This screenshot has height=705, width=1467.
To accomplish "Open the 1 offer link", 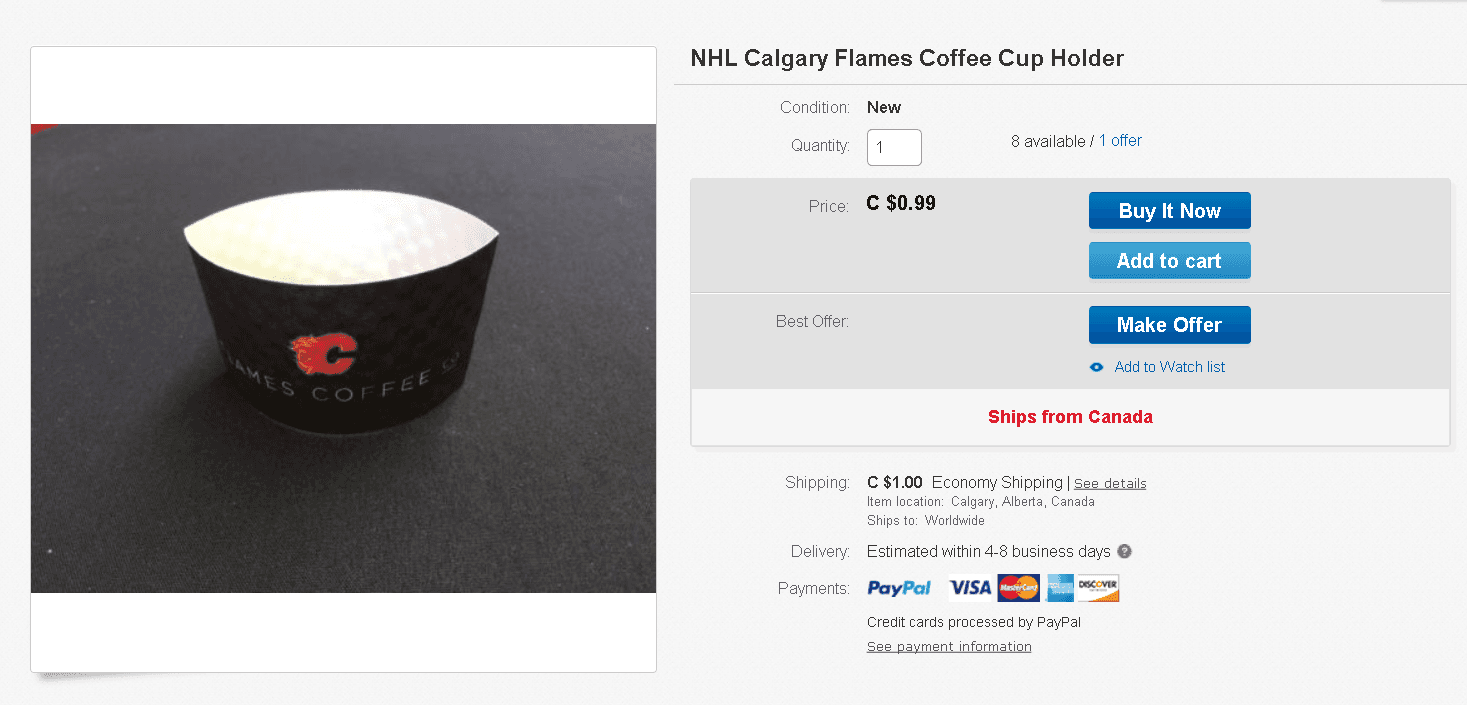I will [1120, 141].
